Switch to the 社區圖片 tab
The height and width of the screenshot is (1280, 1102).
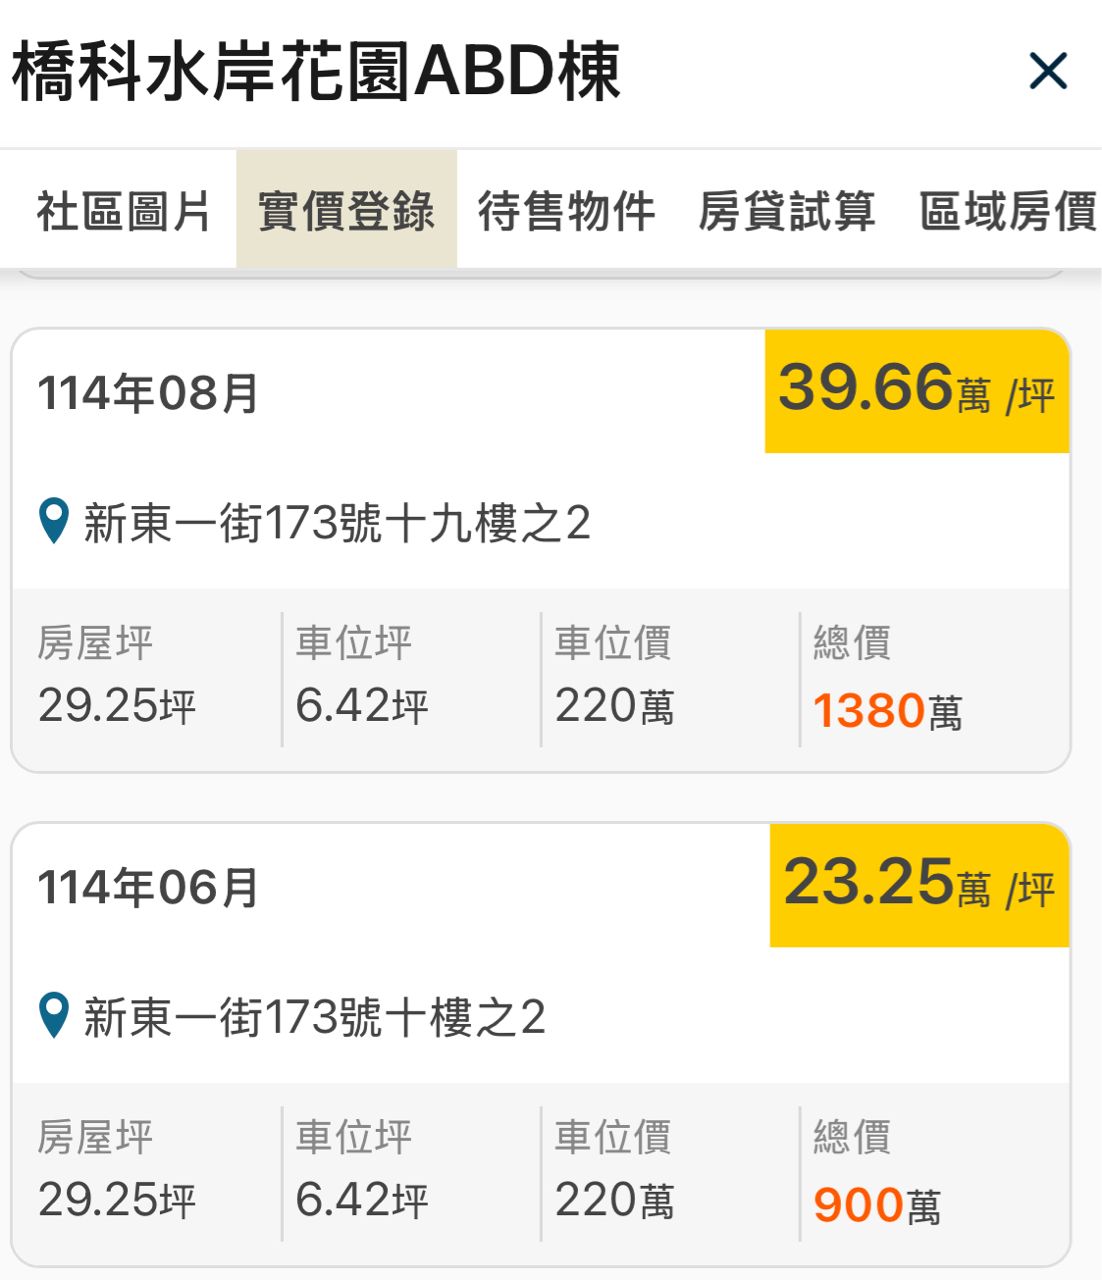[124, 211]
